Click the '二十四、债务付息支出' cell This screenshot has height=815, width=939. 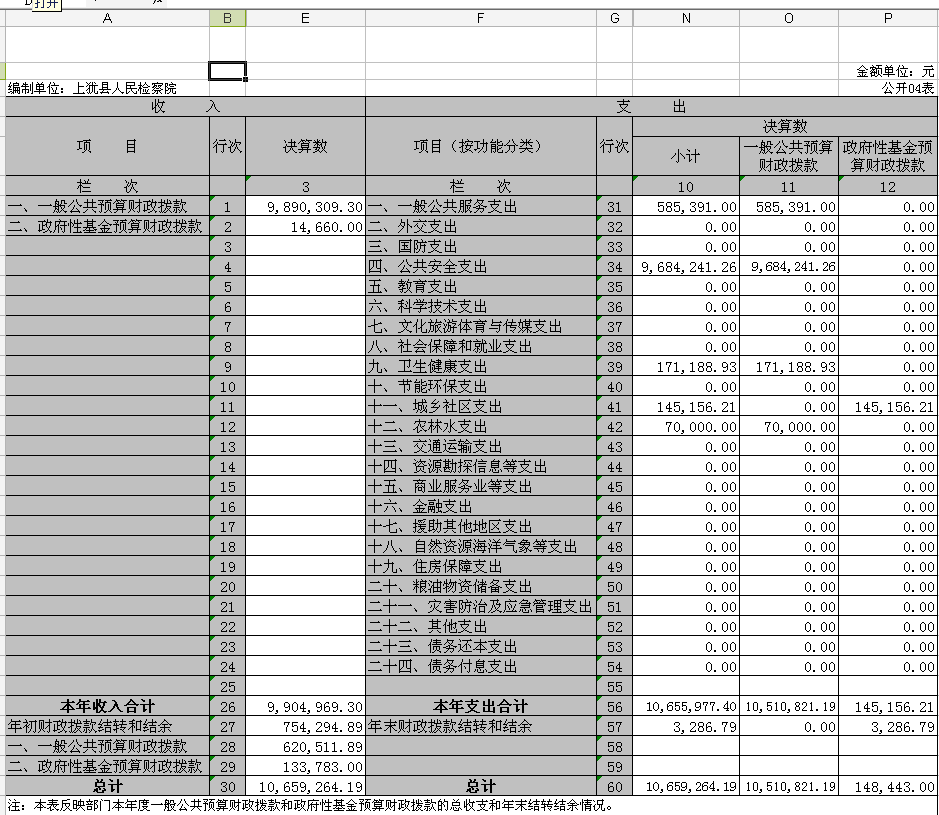[481, 666]
